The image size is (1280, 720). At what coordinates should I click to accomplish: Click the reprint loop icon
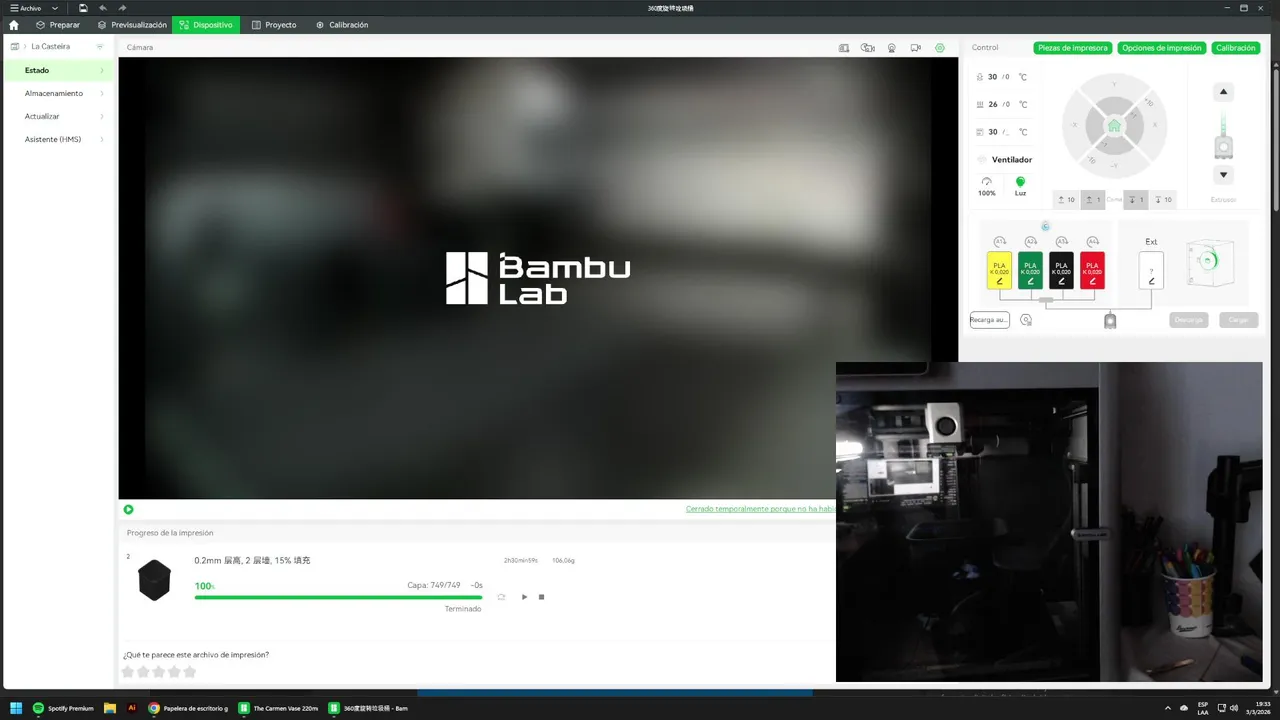(502, 597)
